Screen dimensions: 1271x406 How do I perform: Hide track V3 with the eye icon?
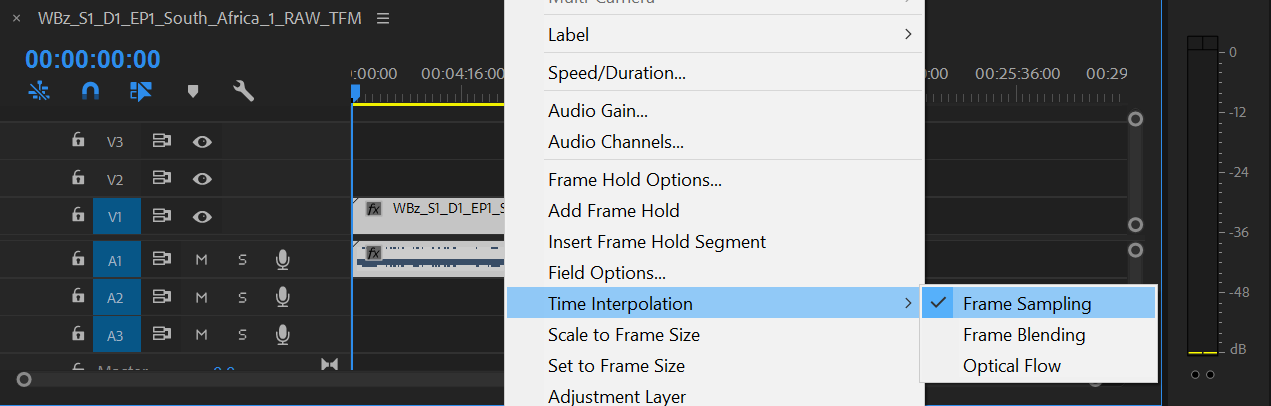(202, 142)
